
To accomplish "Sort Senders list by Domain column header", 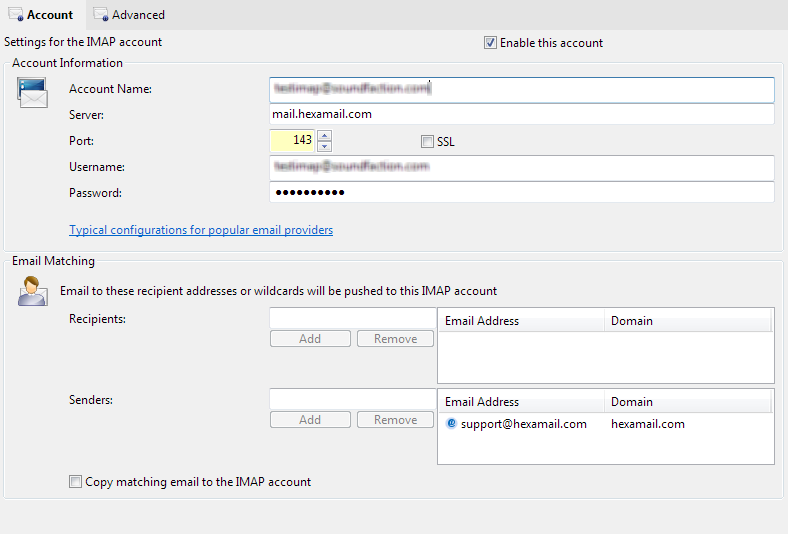I will click(688, 402).
